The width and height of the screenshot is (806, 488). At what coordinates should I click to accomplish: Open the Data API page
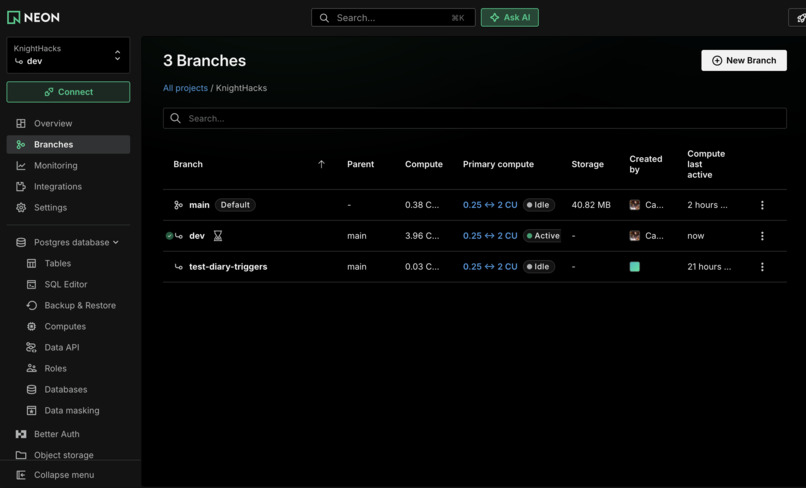(x=62, y=348)
